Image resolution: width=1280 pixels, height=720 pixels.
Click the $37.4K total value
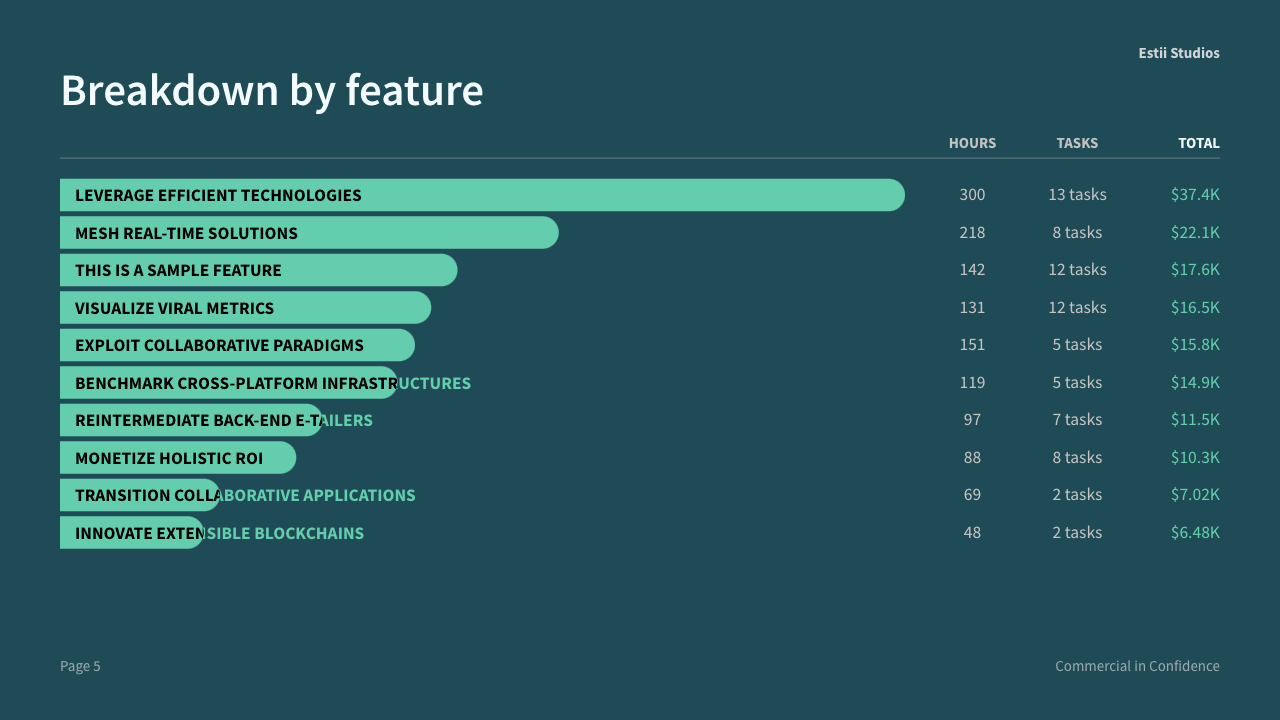(1195, 194)
